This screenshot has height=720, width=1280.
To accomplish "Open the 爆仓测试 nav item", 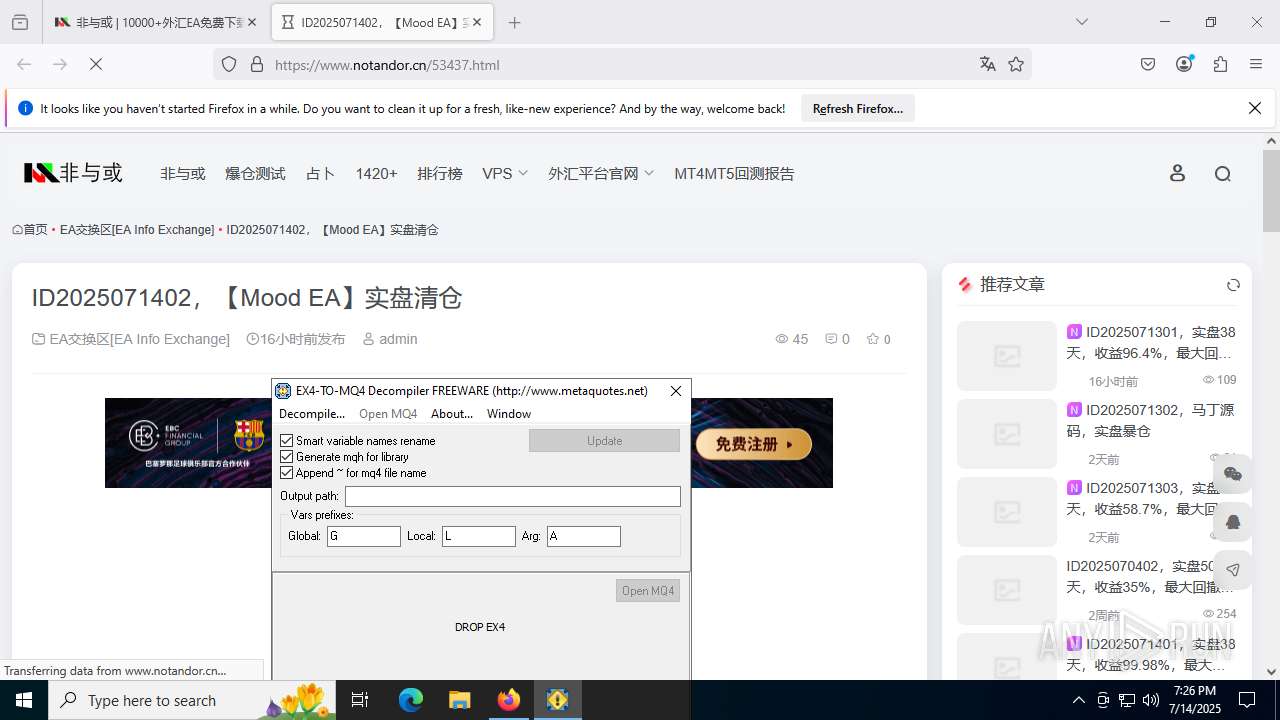I will (x=255, y=173).
